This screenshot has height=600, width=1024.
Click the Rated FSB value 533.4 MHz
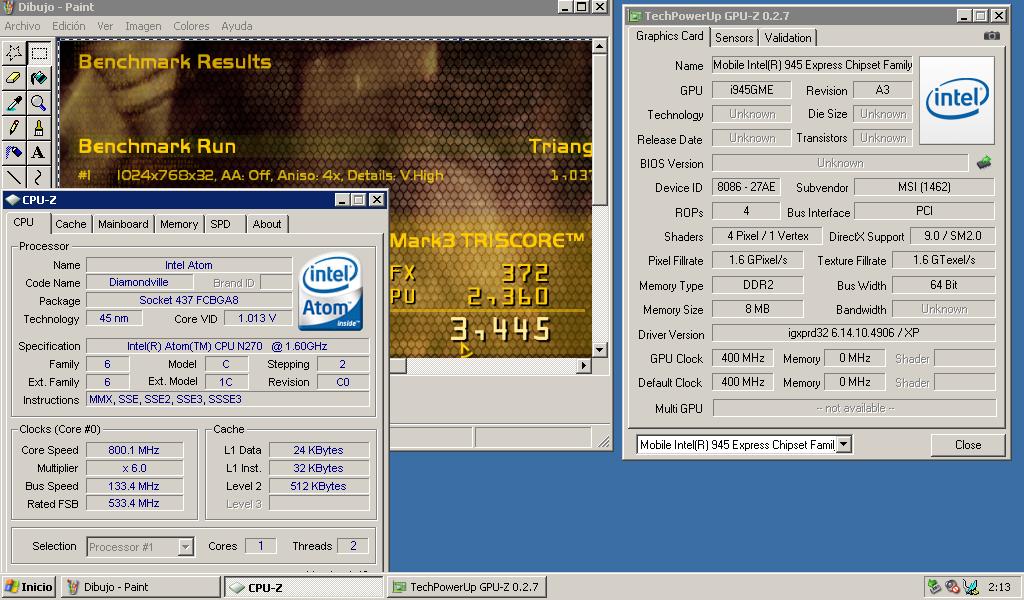point(134,503)
